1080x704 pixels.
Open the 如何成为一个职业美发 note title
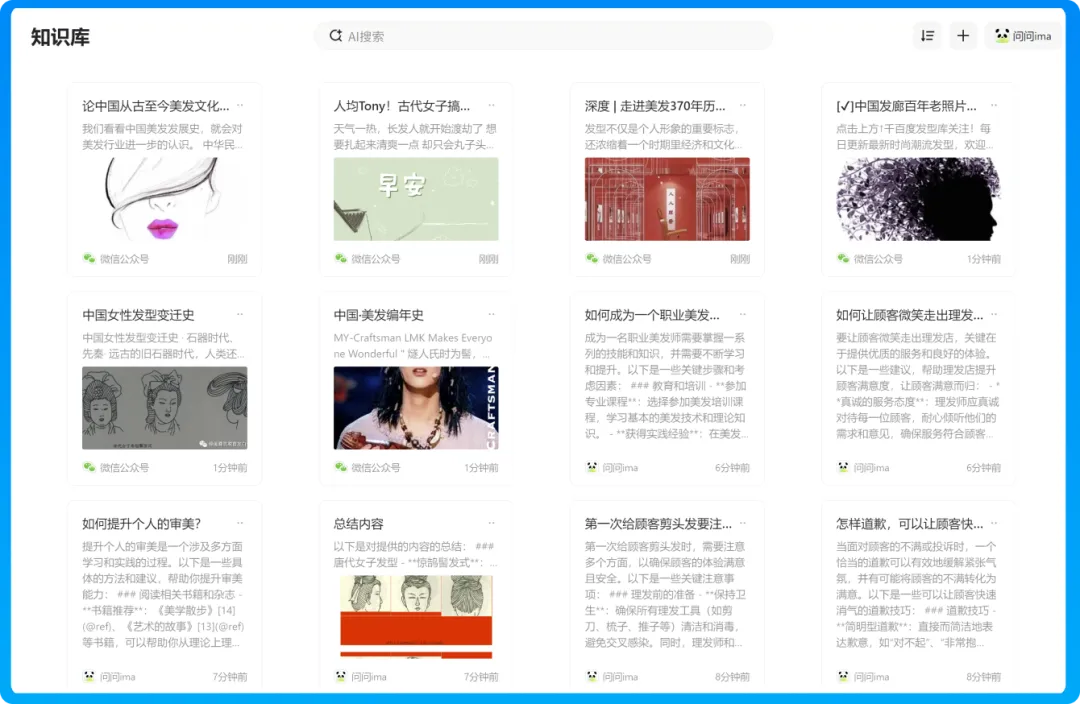coord(652,315)
